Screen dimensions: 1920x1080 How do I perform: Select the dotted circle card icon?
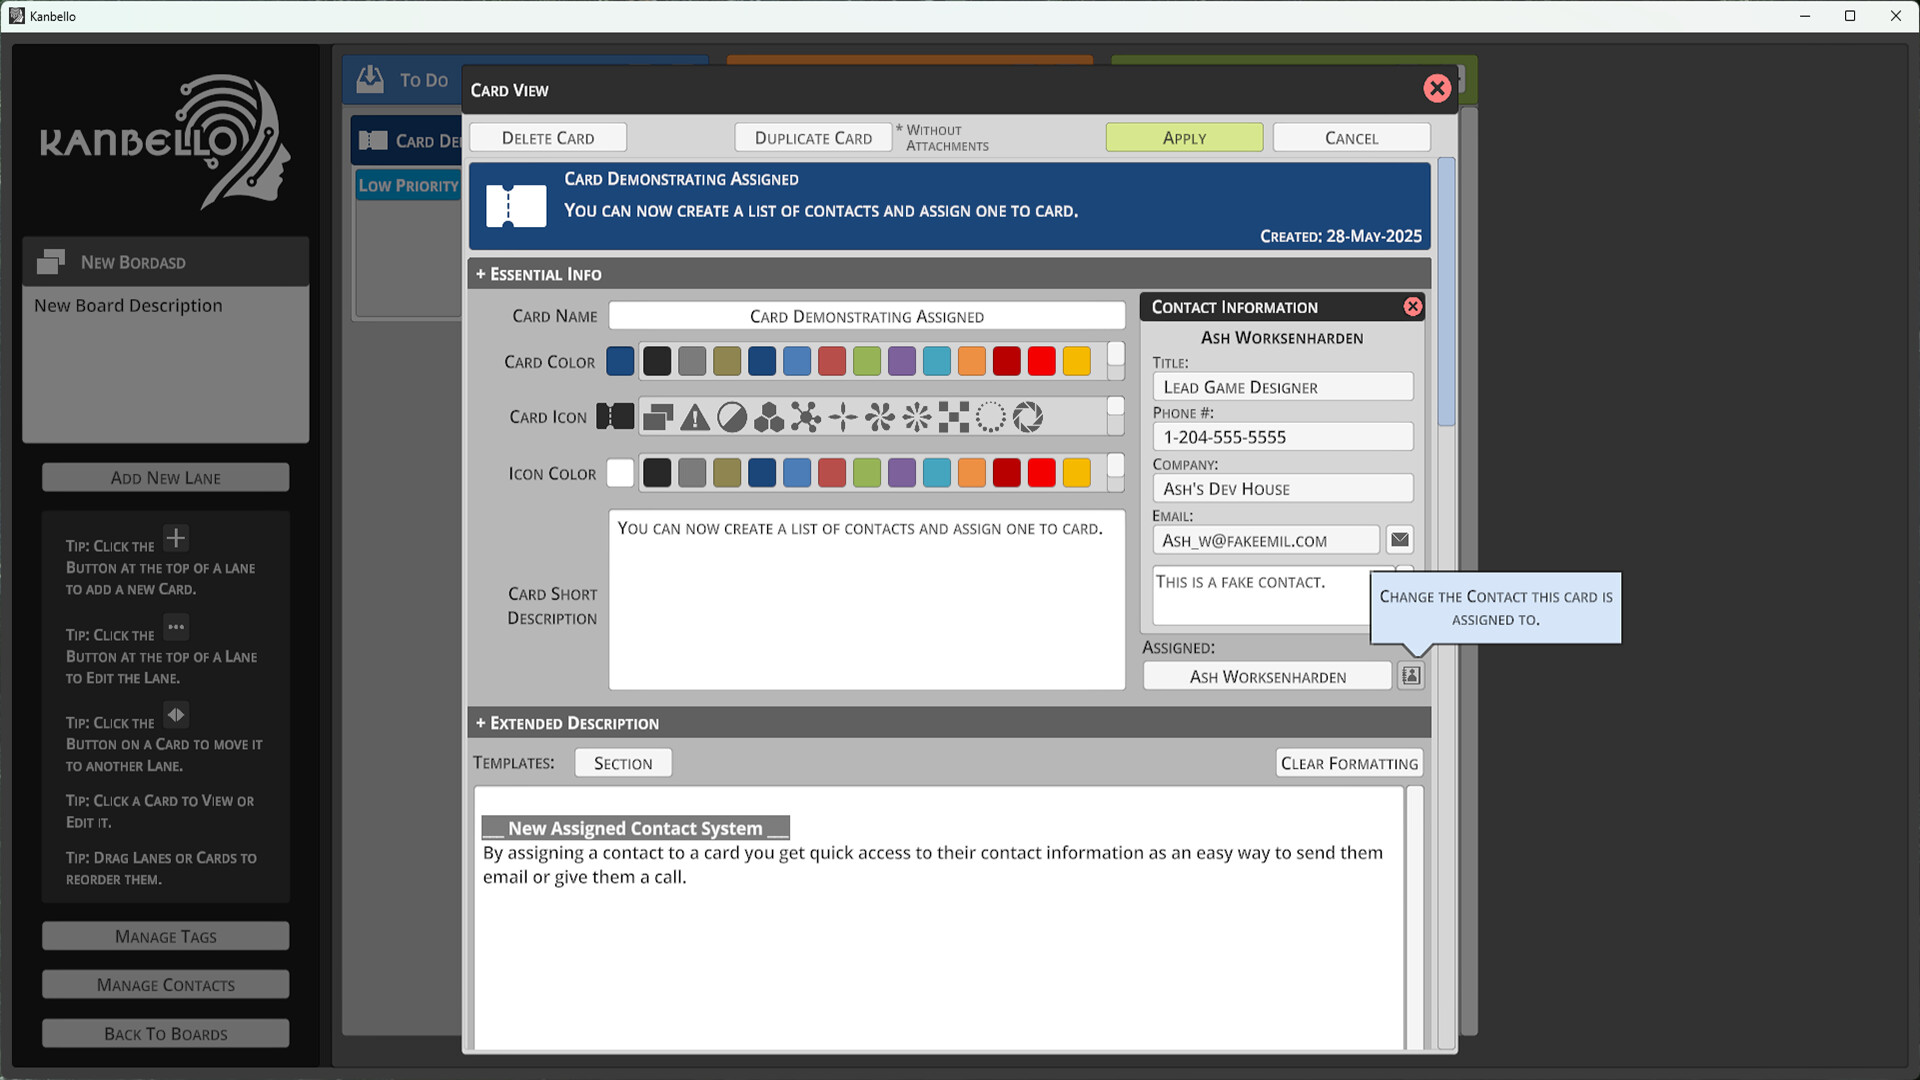(x=990, y=416)
